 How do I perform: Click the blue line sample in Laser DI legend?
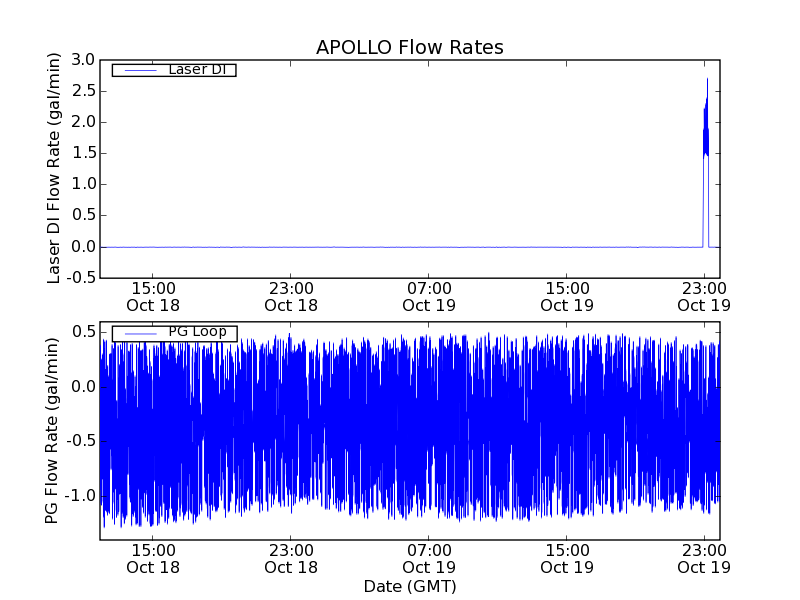click(138, 70)
